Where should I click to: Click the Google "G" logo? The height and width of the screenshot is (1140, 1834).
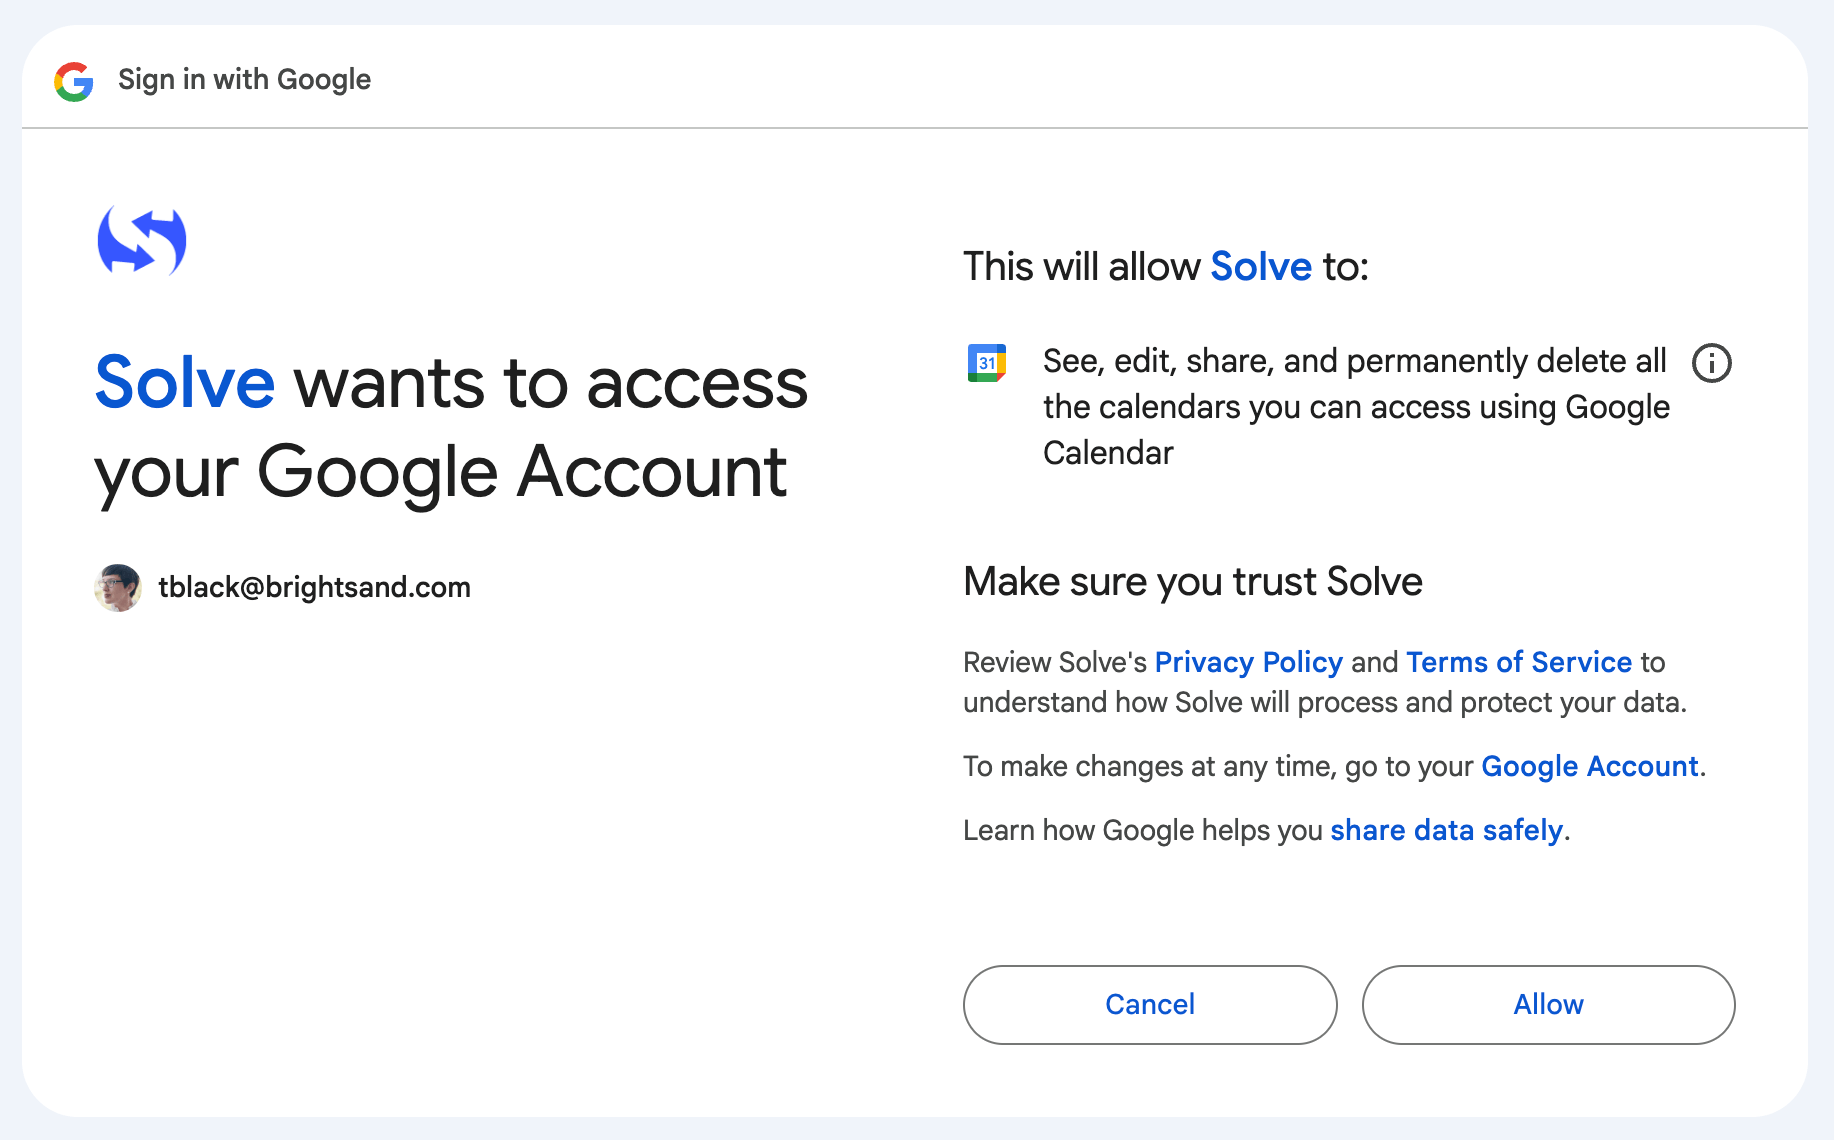pyautogui.click(x=74, y=81)
